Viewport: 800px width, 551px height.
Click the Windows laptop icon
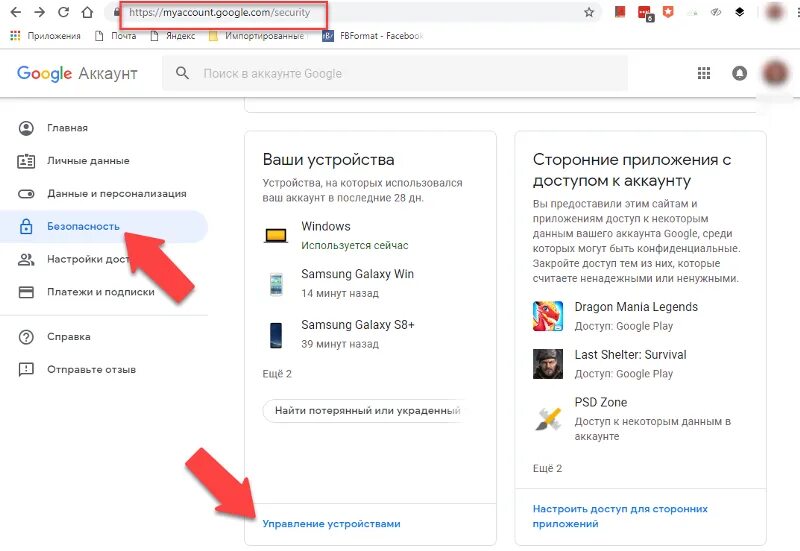[276, 236]
